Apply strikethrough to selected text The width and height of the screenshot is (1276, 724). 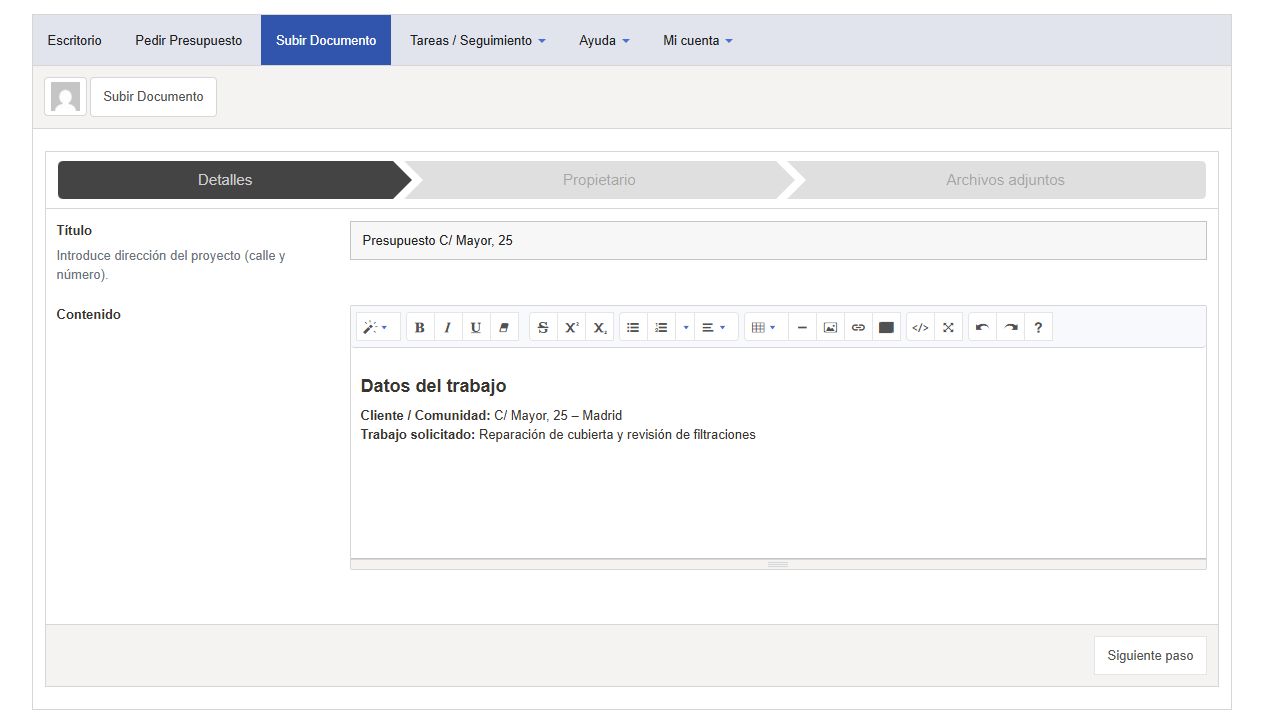[542, 326]
